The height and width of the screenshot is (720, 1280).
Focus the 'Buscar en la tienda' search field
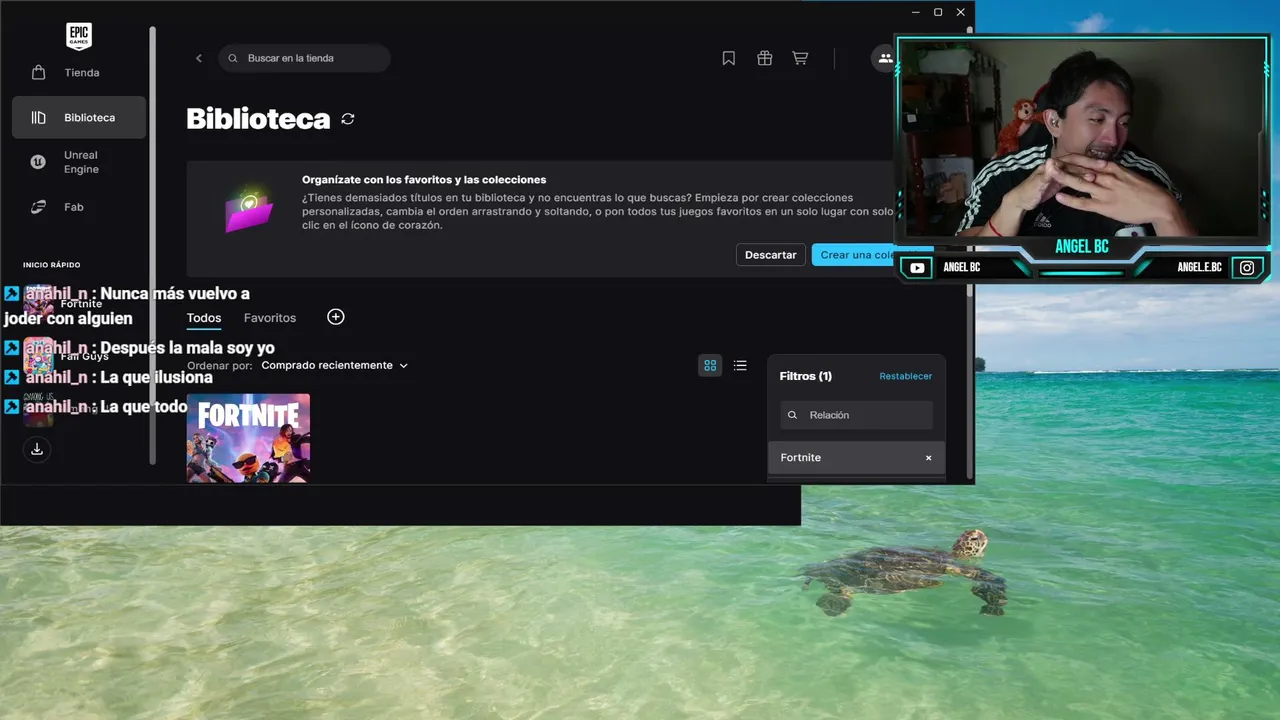click(304, 58)
